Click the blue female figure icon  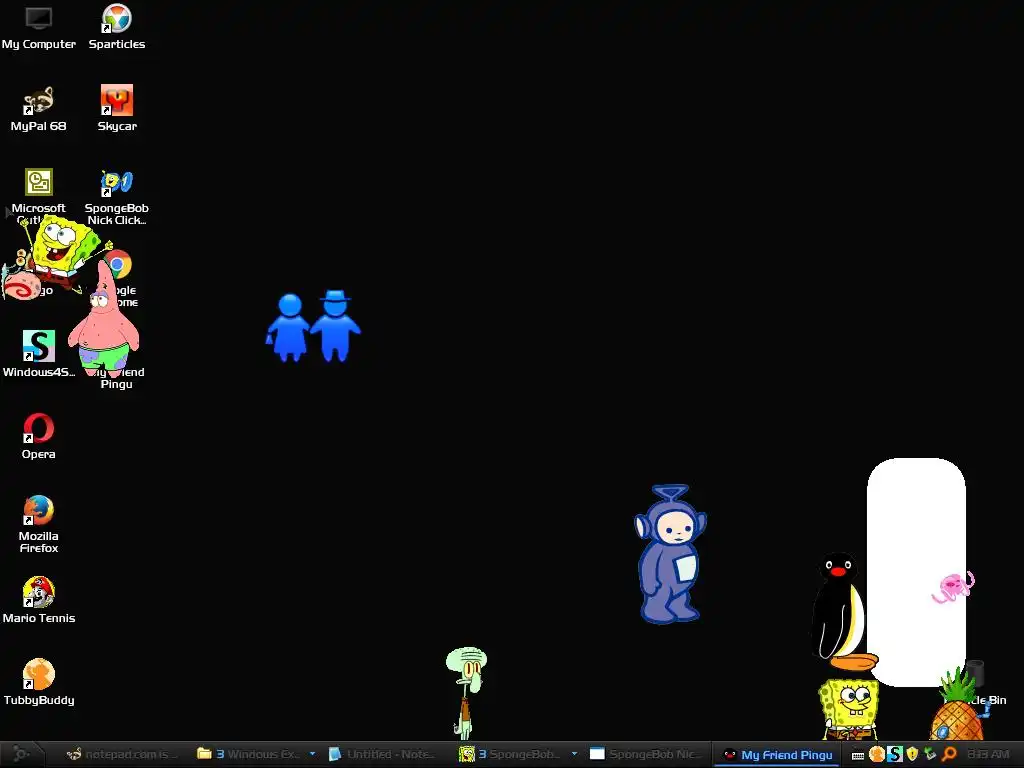pyautogui.click(x=288, y=328)
